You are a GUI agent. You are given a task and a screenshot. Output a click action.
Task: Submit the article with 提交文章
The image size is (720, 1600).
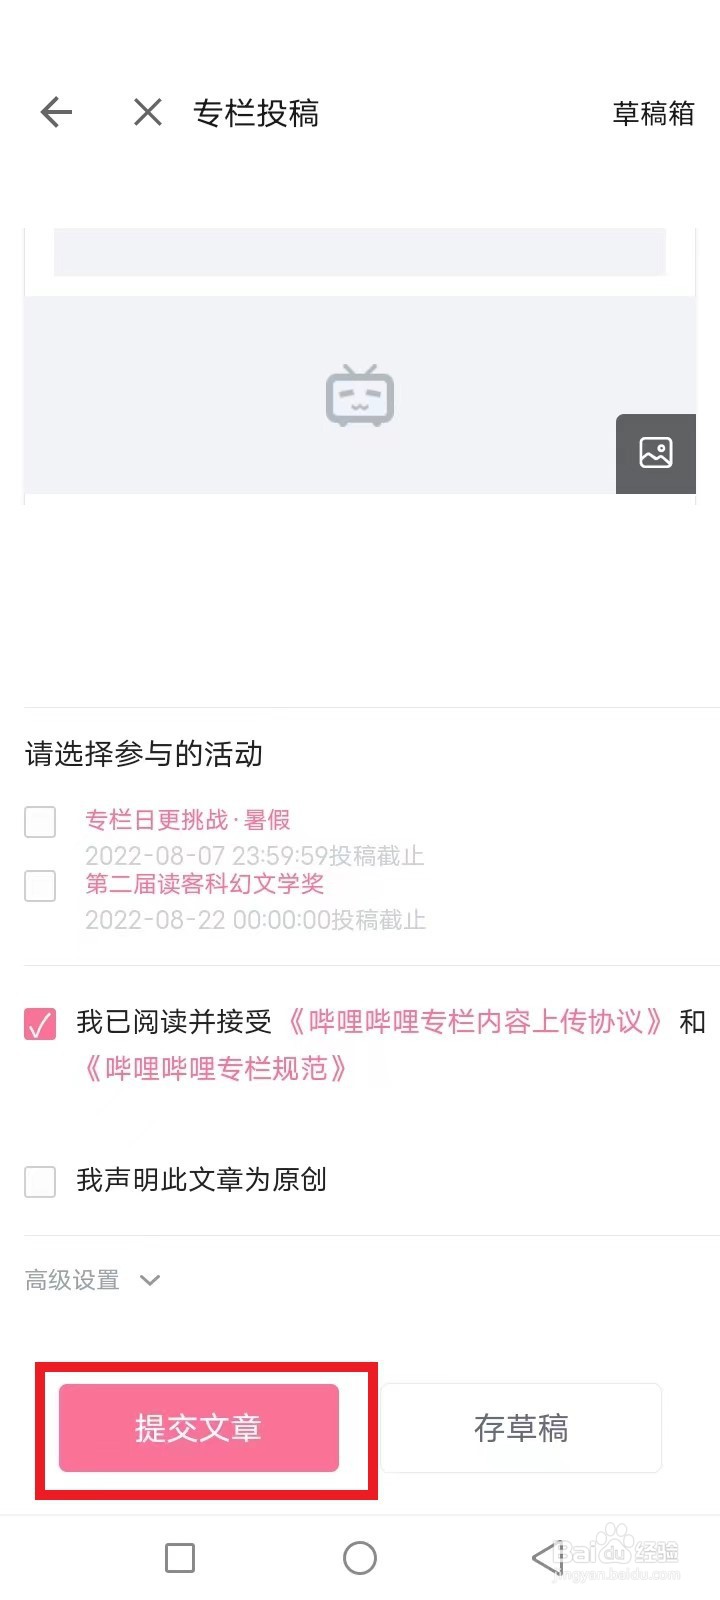[x=199, y=1428]
